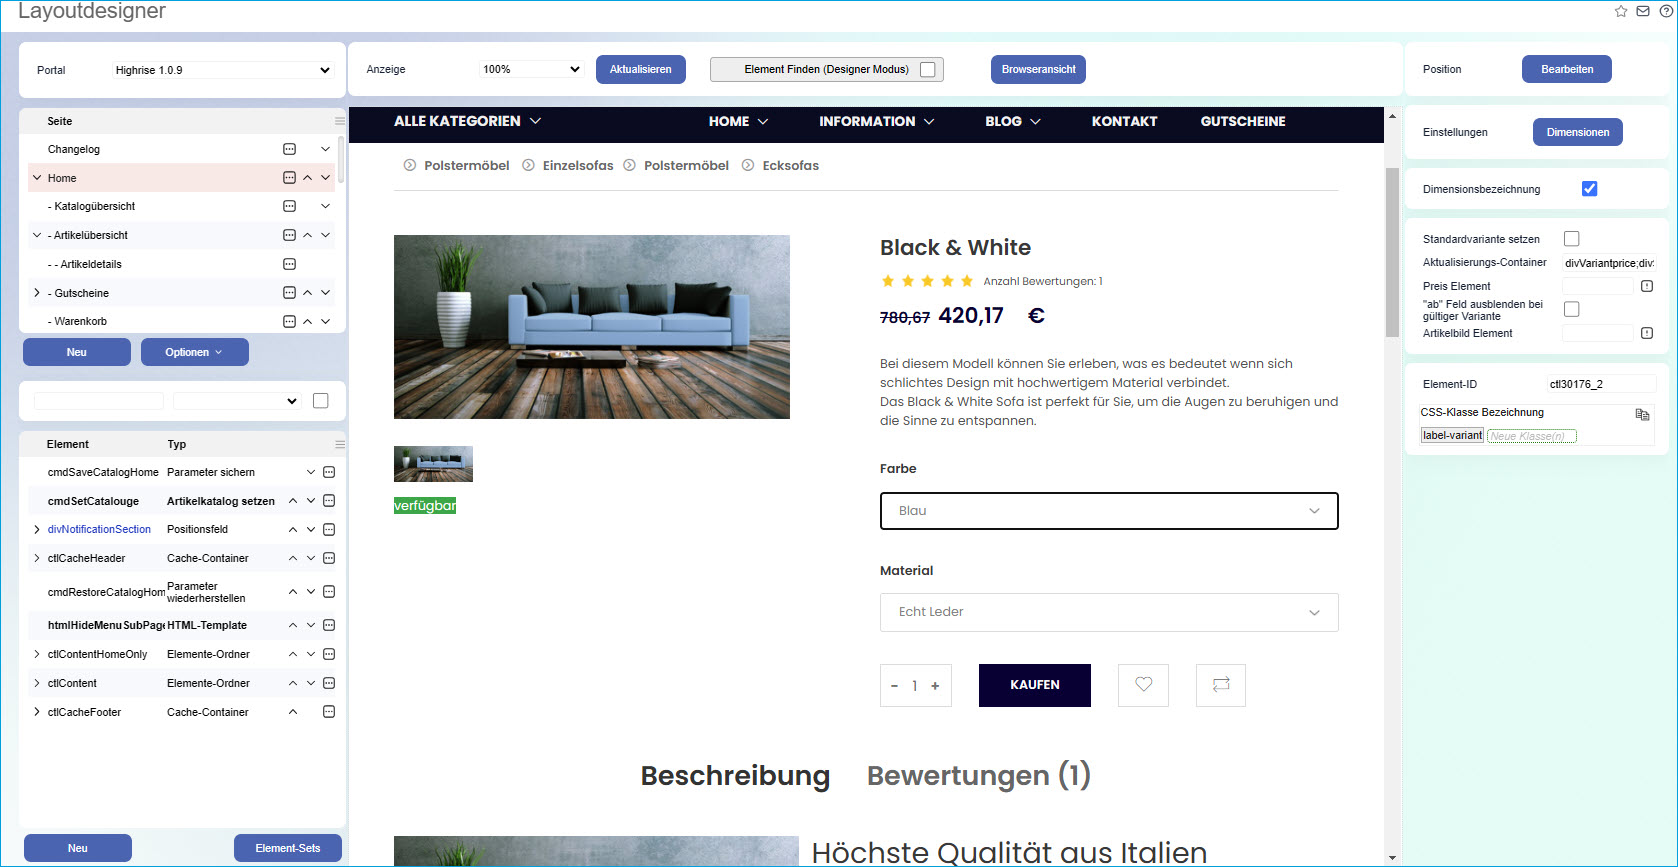
Task: Tick the checkbox in the filter row above the Element list
Action: [321, 401]
